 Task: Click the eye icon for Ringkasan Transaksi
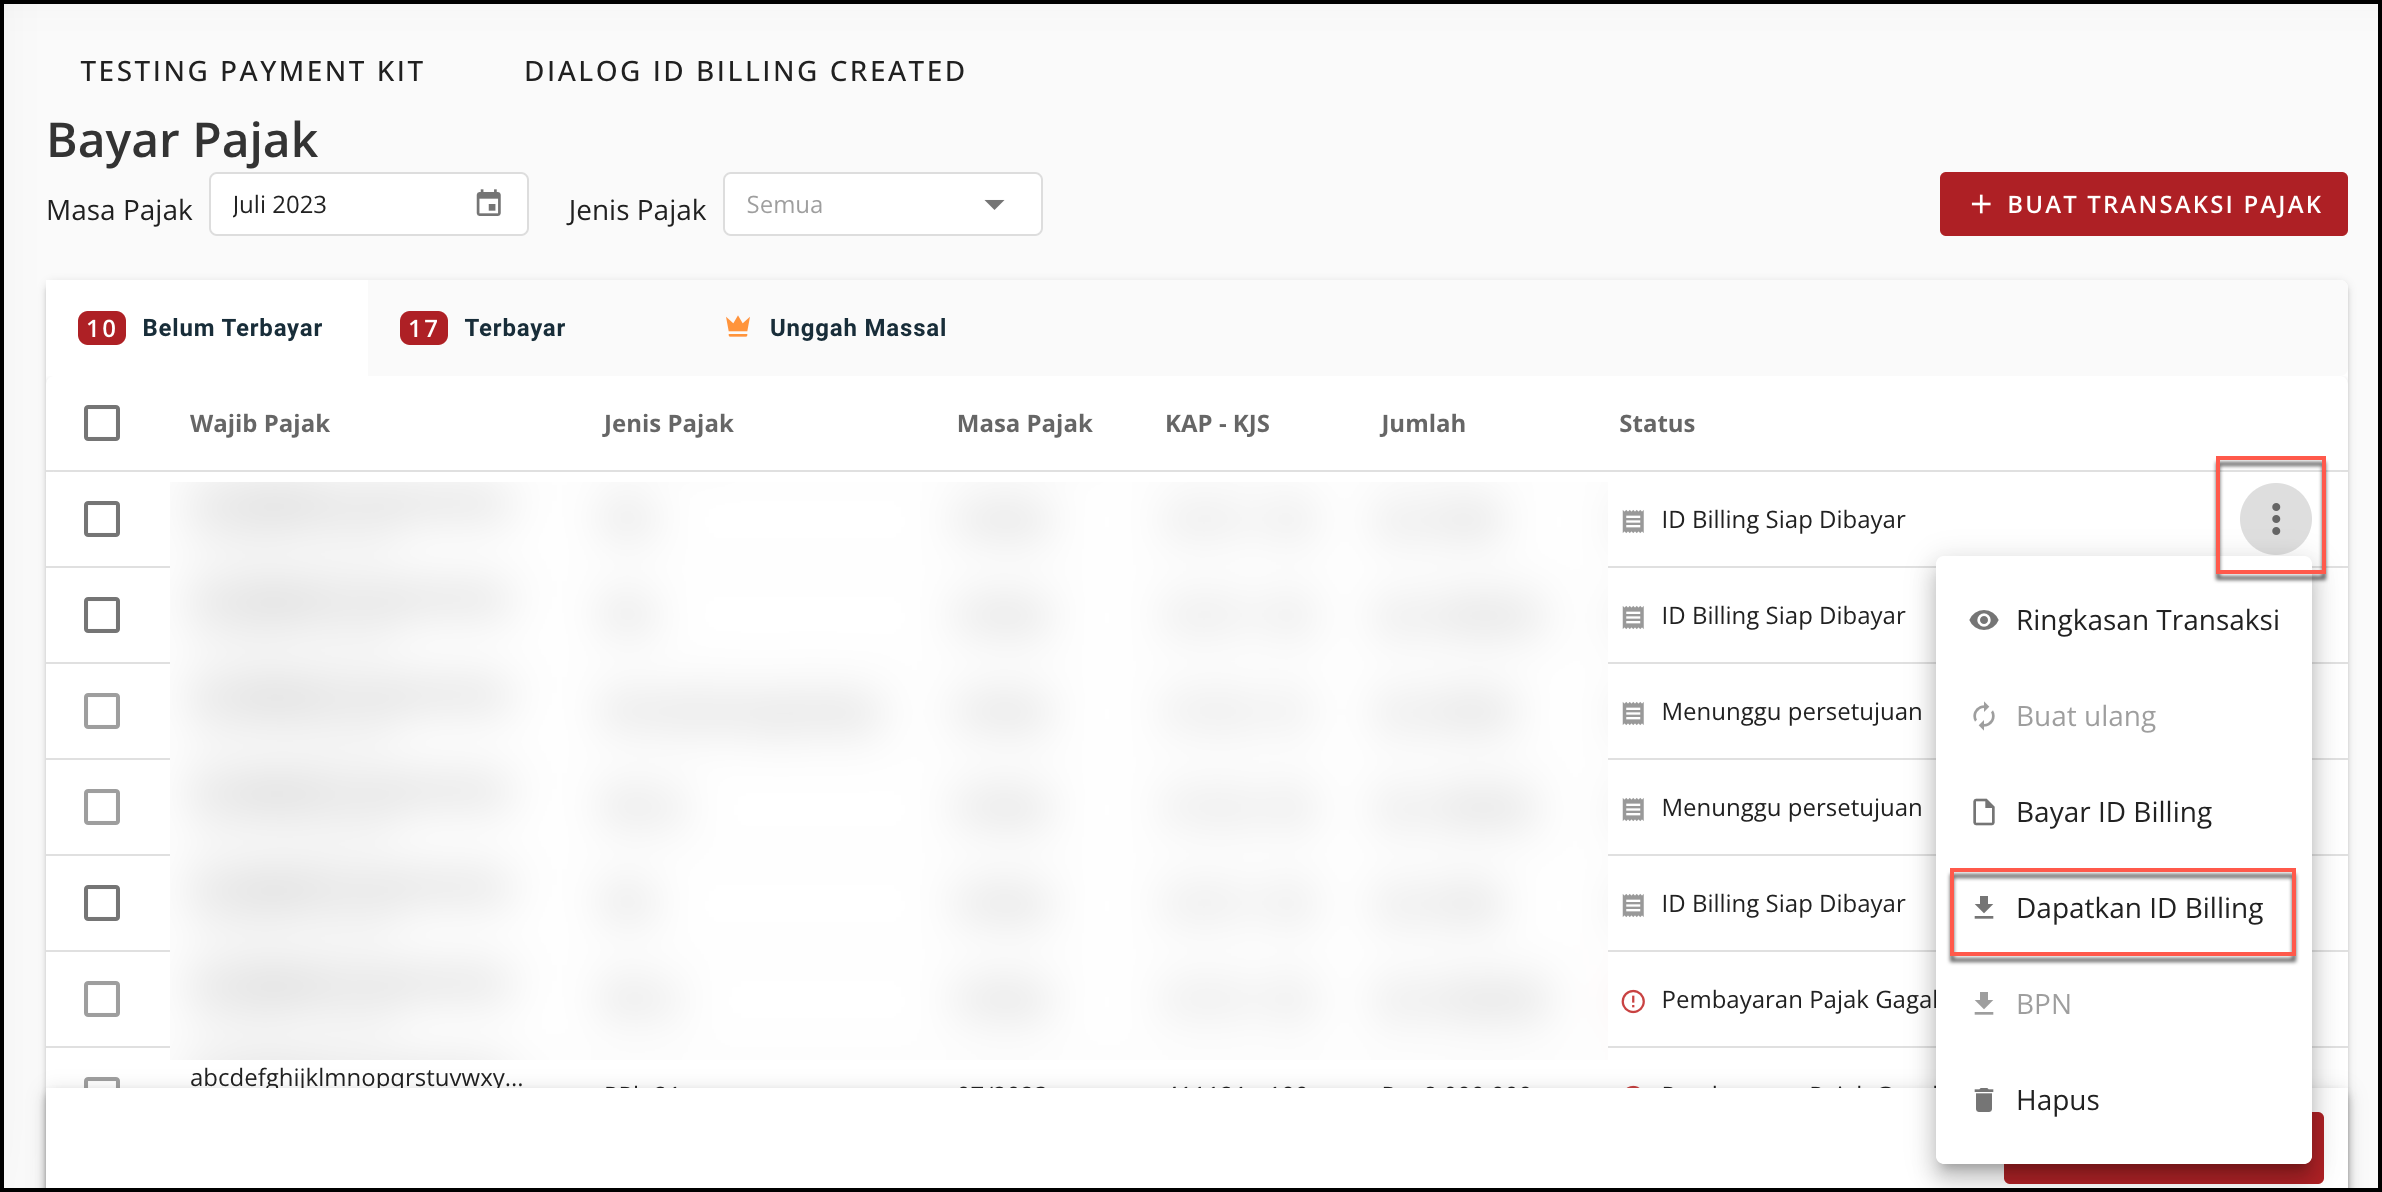coord(1983,620)
